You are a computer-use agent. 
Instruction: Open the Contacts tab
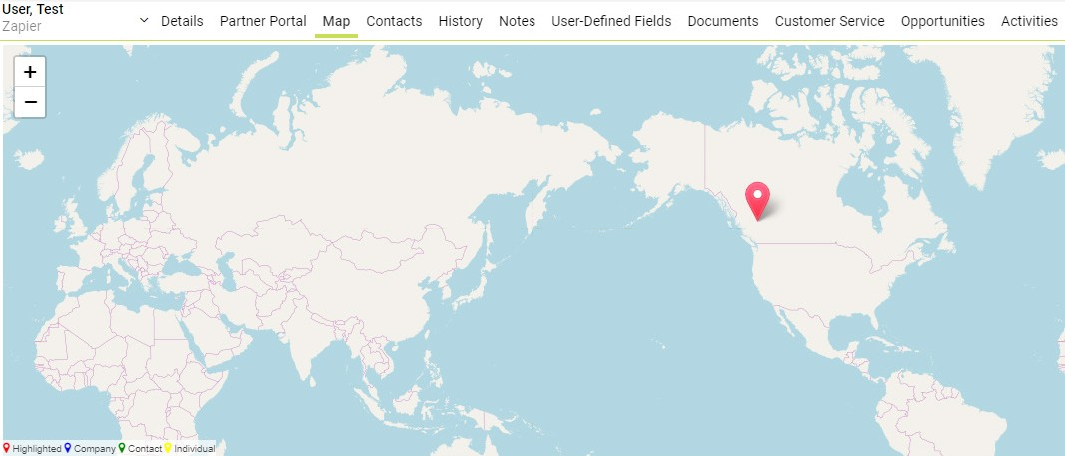click(x=394, y=21)
